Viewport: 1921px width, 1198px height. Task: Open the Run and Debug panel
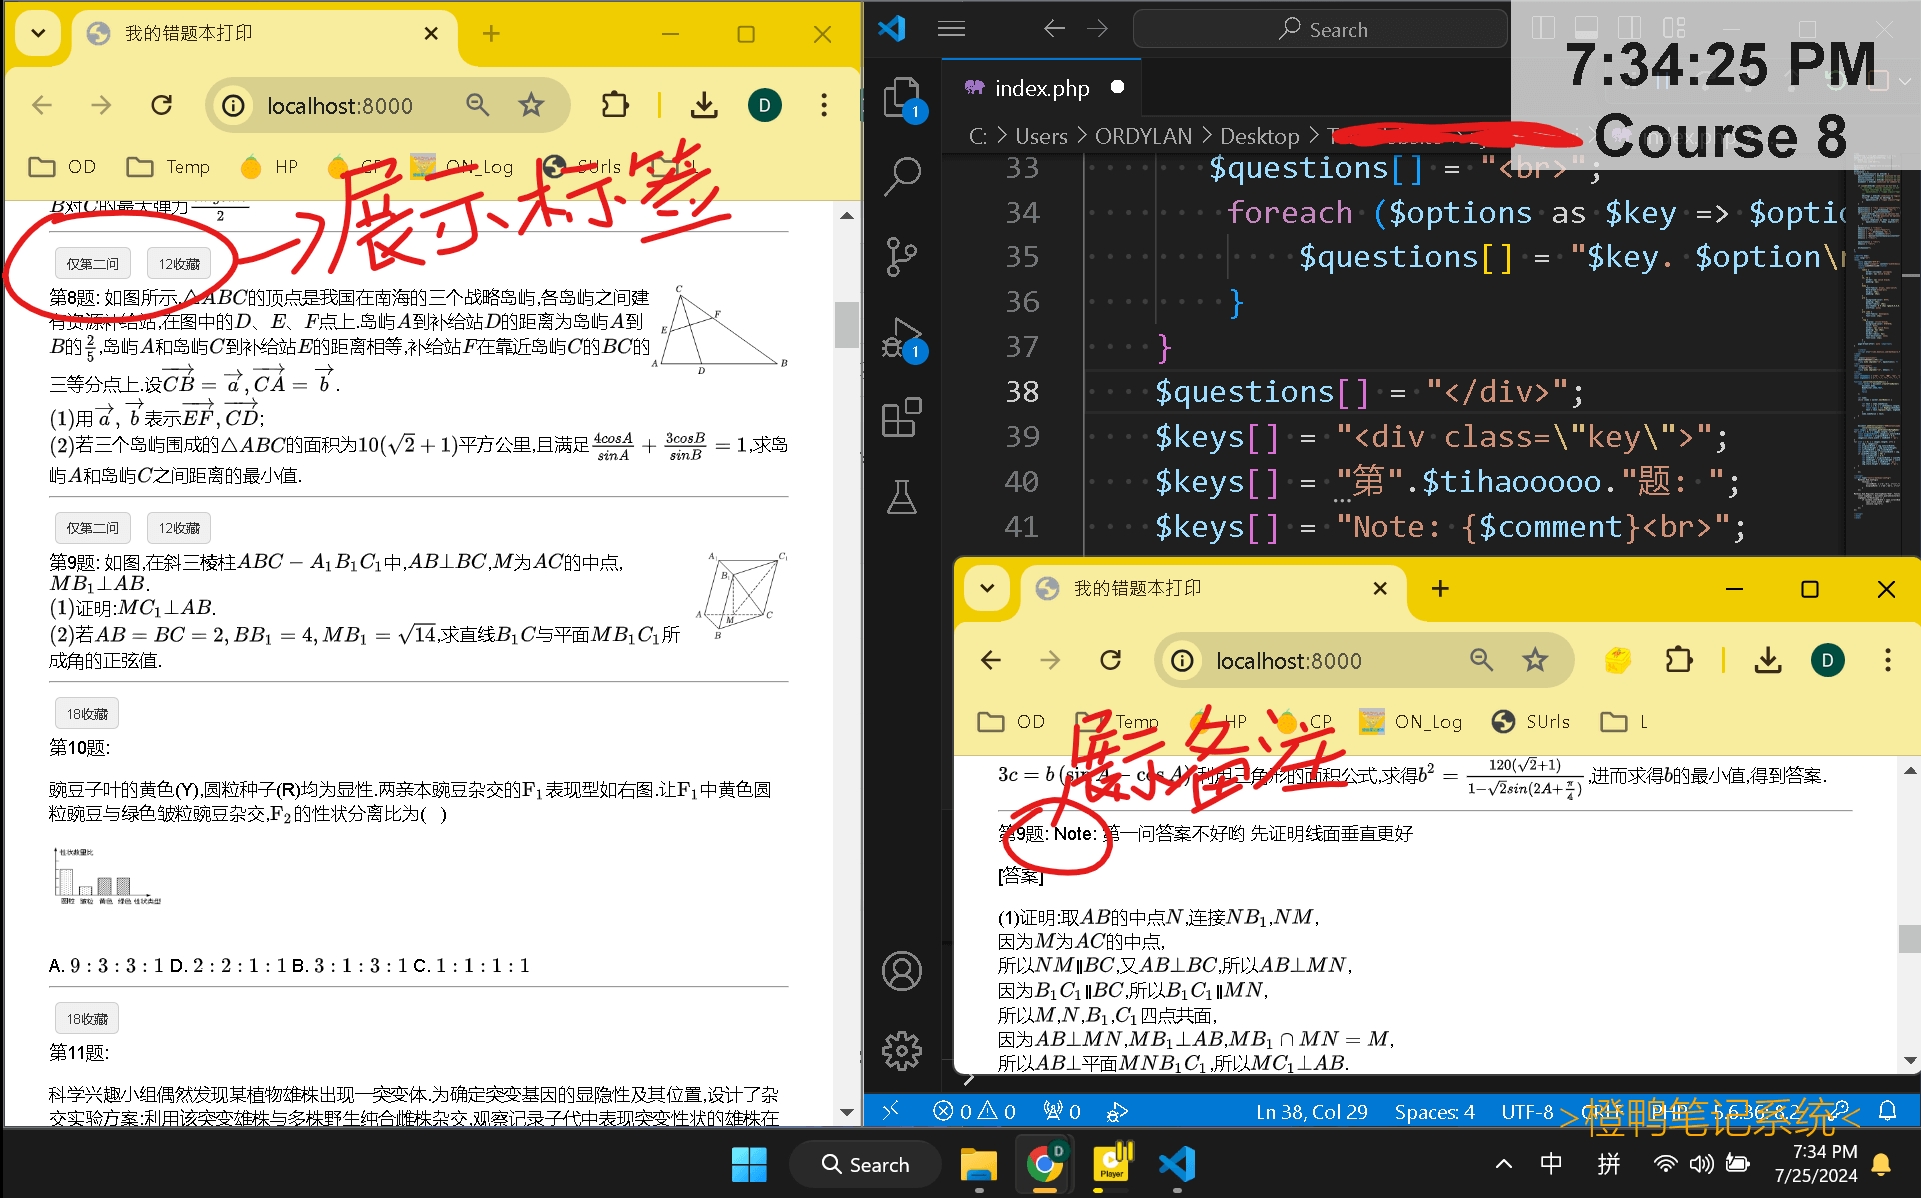pyautogui.click(x=901, y=336)
